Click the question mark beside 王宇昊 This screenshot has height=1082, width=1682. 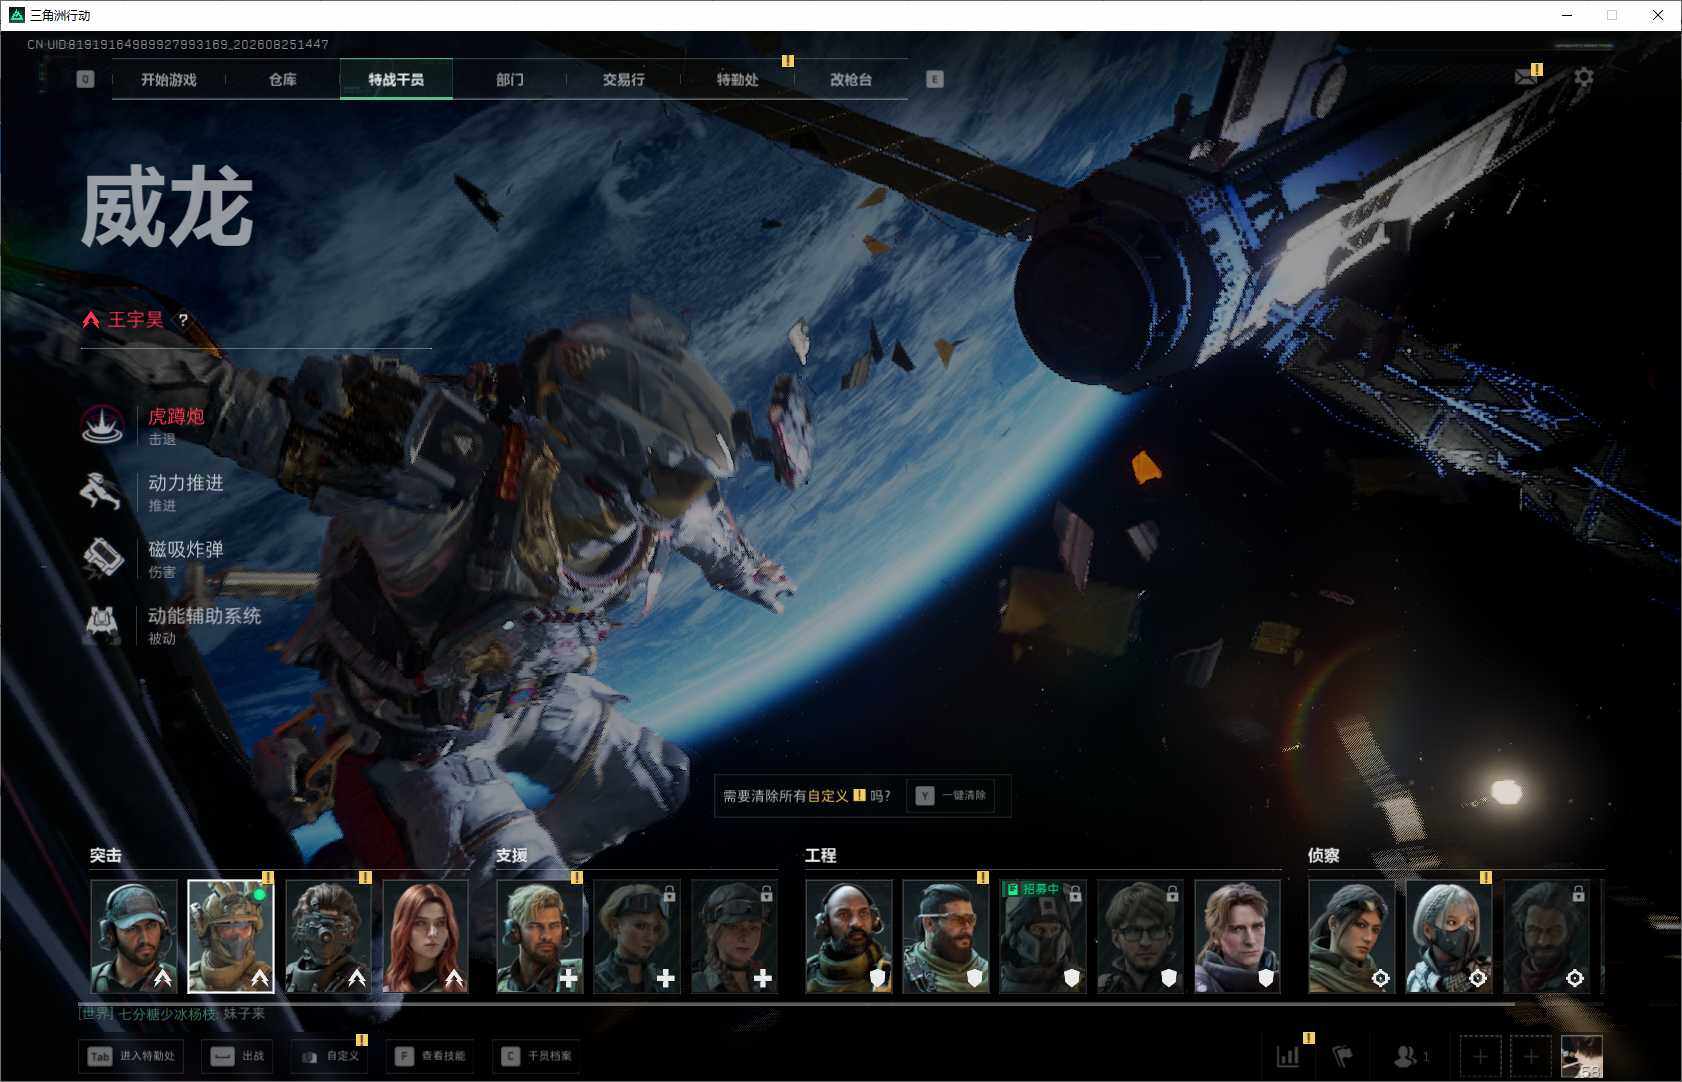tap(182, 320)
